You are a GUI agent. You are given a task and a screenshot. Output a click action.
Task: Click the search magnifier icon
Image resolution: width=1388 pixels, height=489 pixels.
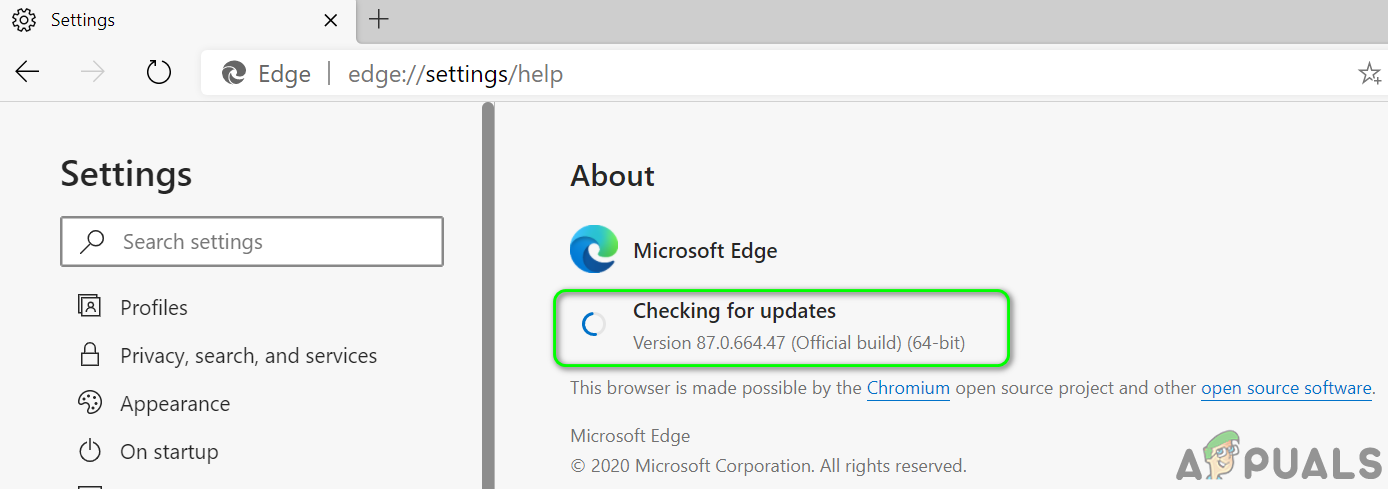pos(93,241)
